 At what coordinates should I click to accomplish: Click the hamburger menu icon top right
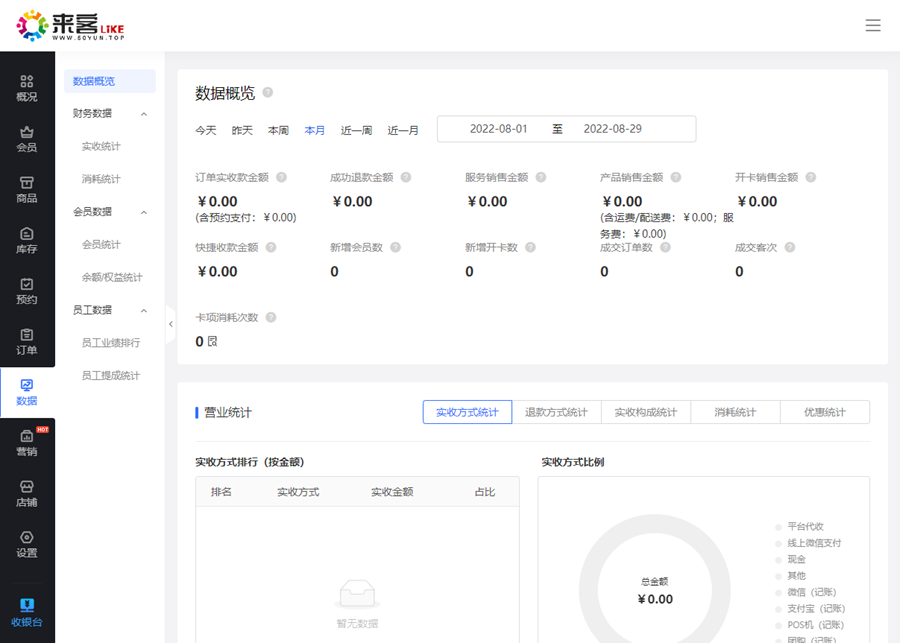(x=873, y=26)
